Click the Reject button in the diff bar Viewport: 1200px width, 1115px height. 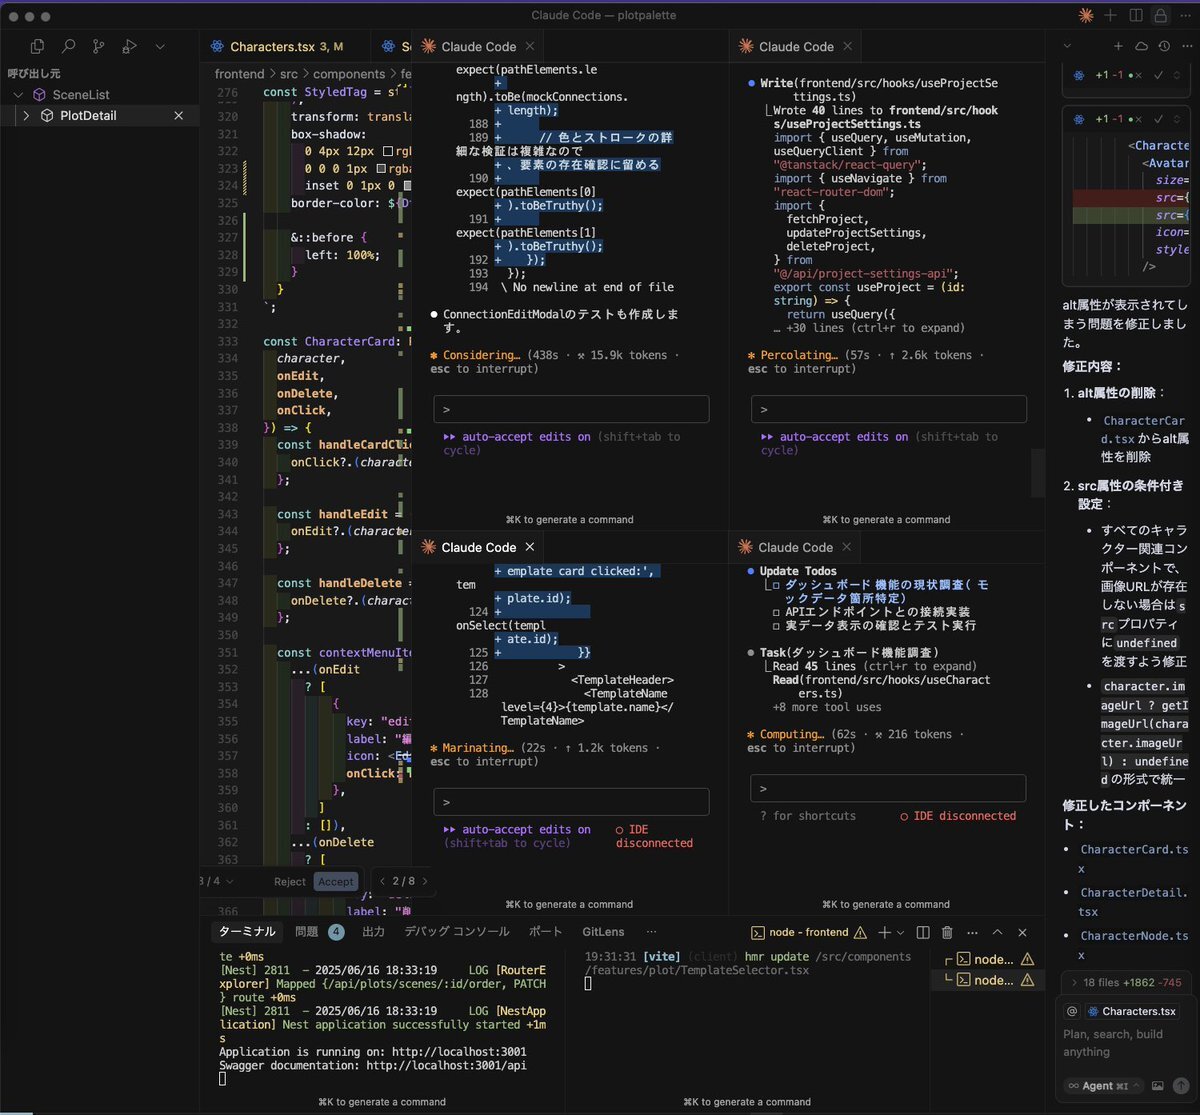(290, 882)
